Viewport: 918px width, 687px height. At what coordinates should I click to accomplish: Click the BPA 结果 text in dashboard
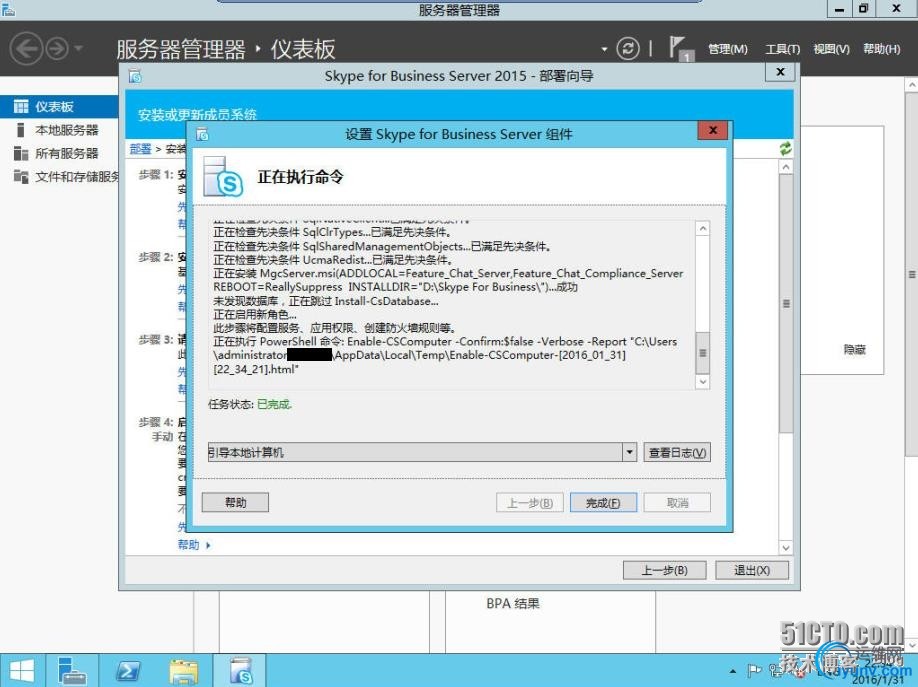(x=513, y=603)
